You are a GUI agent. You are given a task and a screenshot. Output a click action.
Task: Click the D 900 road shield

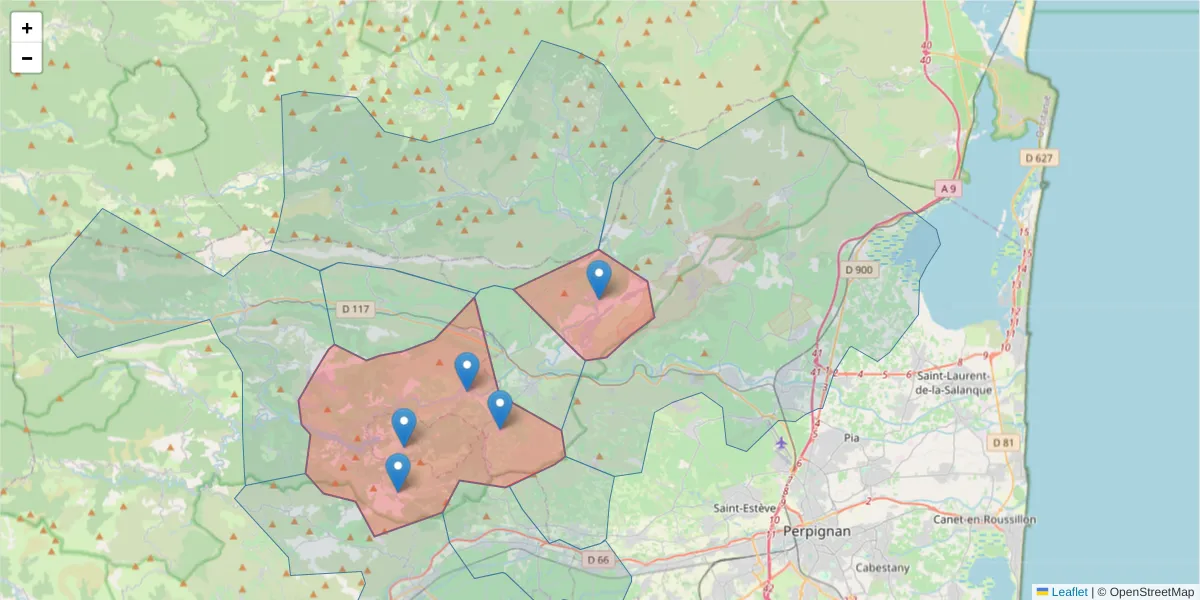coord(861,269)
